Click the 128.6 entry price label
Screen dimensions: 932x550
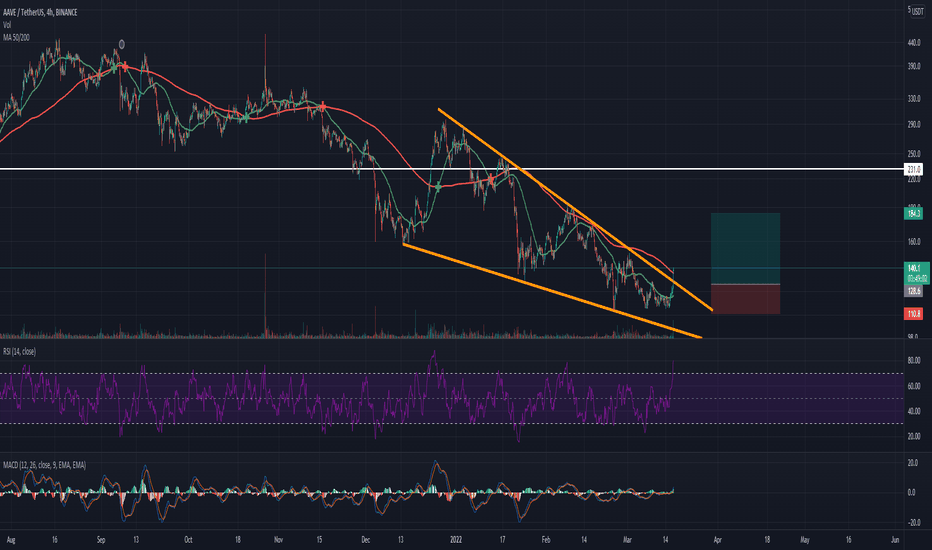point(913,291)
